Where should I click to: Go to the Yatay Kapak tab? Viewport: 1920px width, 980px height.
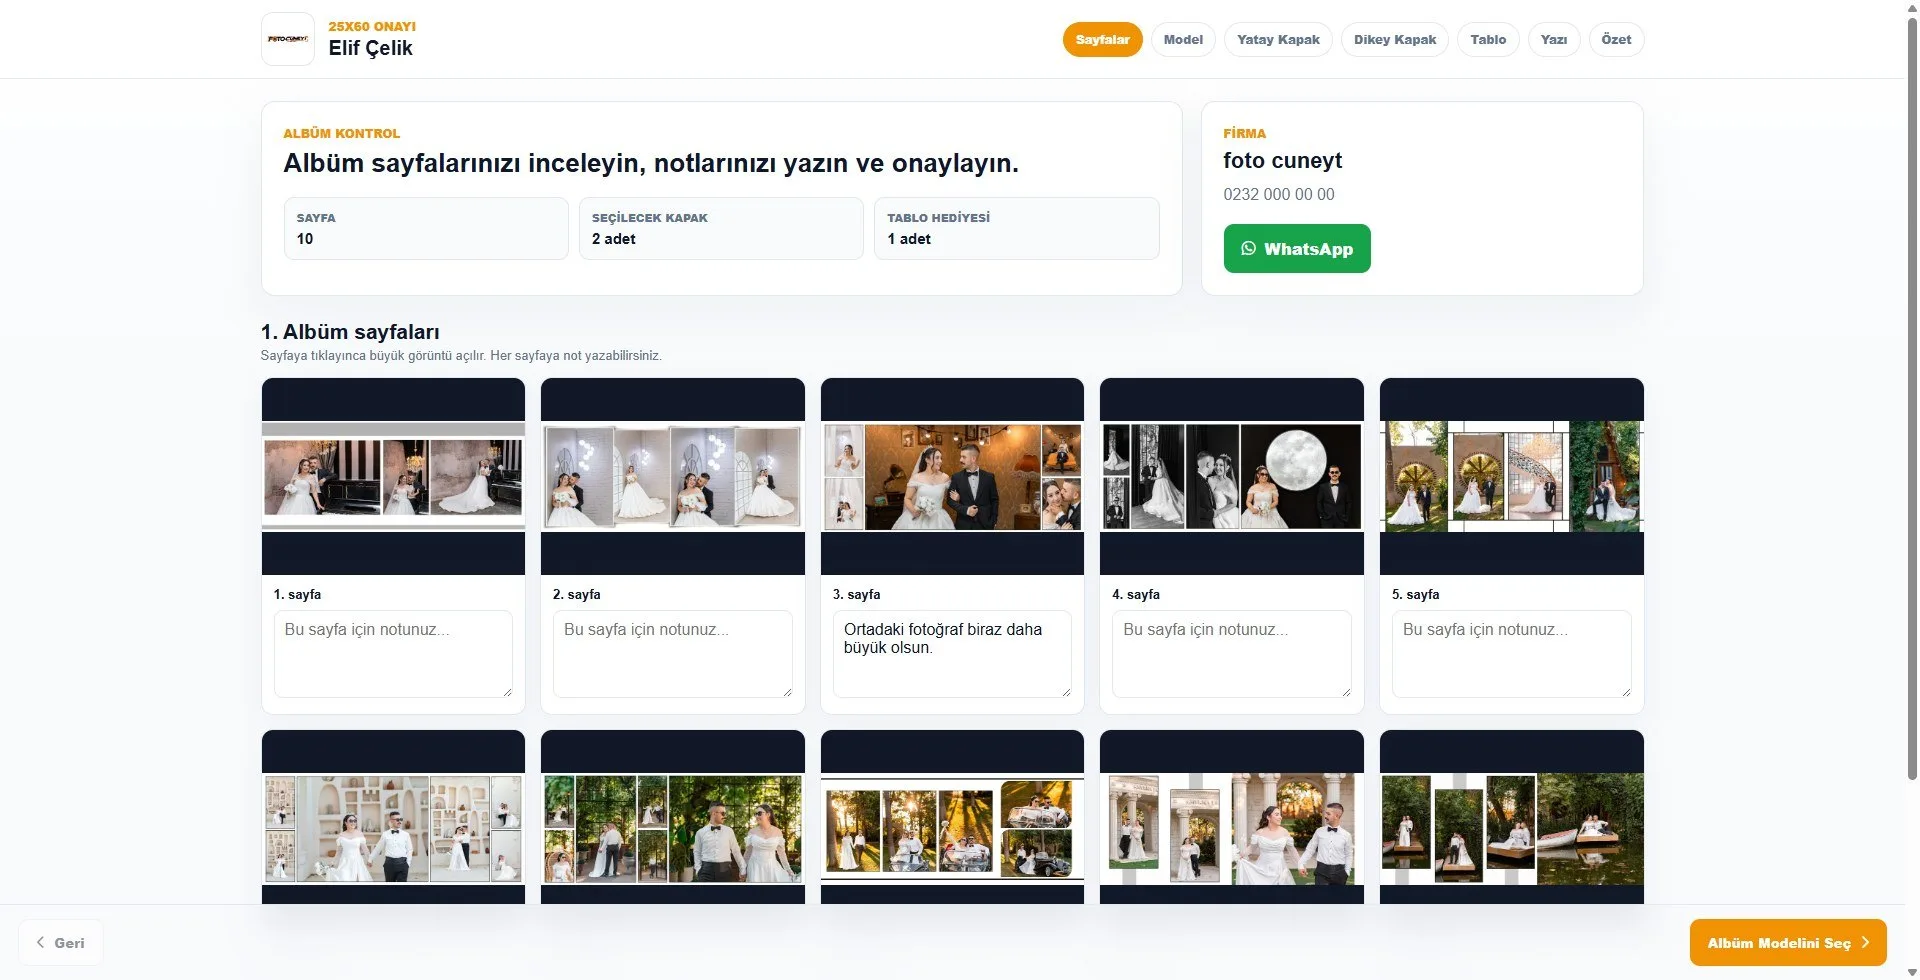click(1278, 40)
